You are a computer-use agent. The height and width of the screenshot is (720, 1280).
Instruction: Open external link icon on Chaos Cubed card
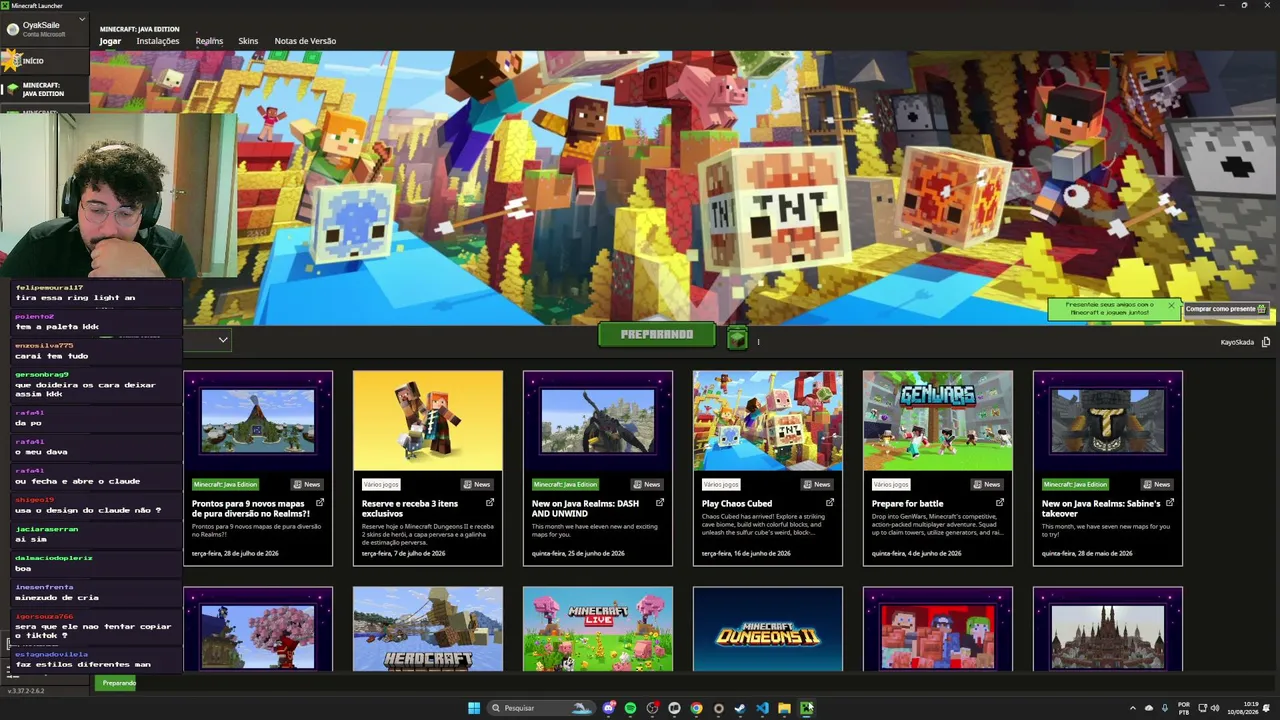pos(830,503)
